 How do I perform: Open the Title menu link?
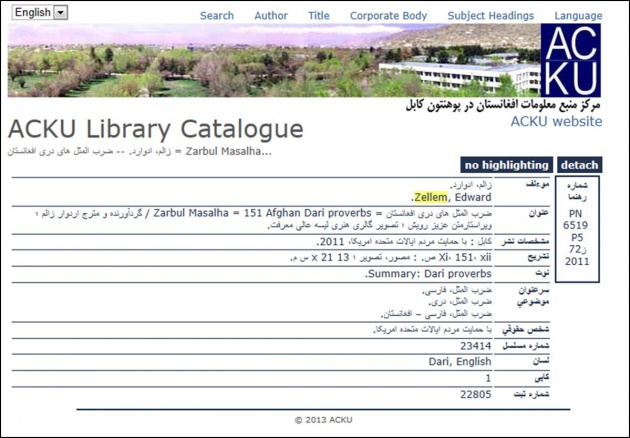(319, 16)
